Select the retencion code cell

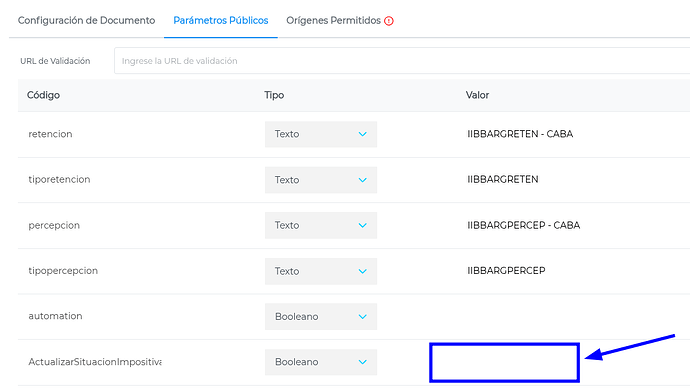click(50, 134)
